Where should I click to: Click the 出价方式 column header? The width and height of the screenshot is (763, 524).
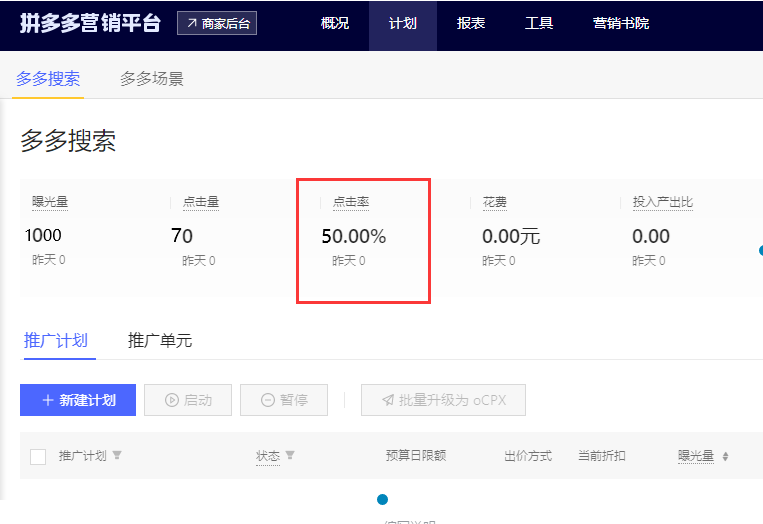(528, 455)
